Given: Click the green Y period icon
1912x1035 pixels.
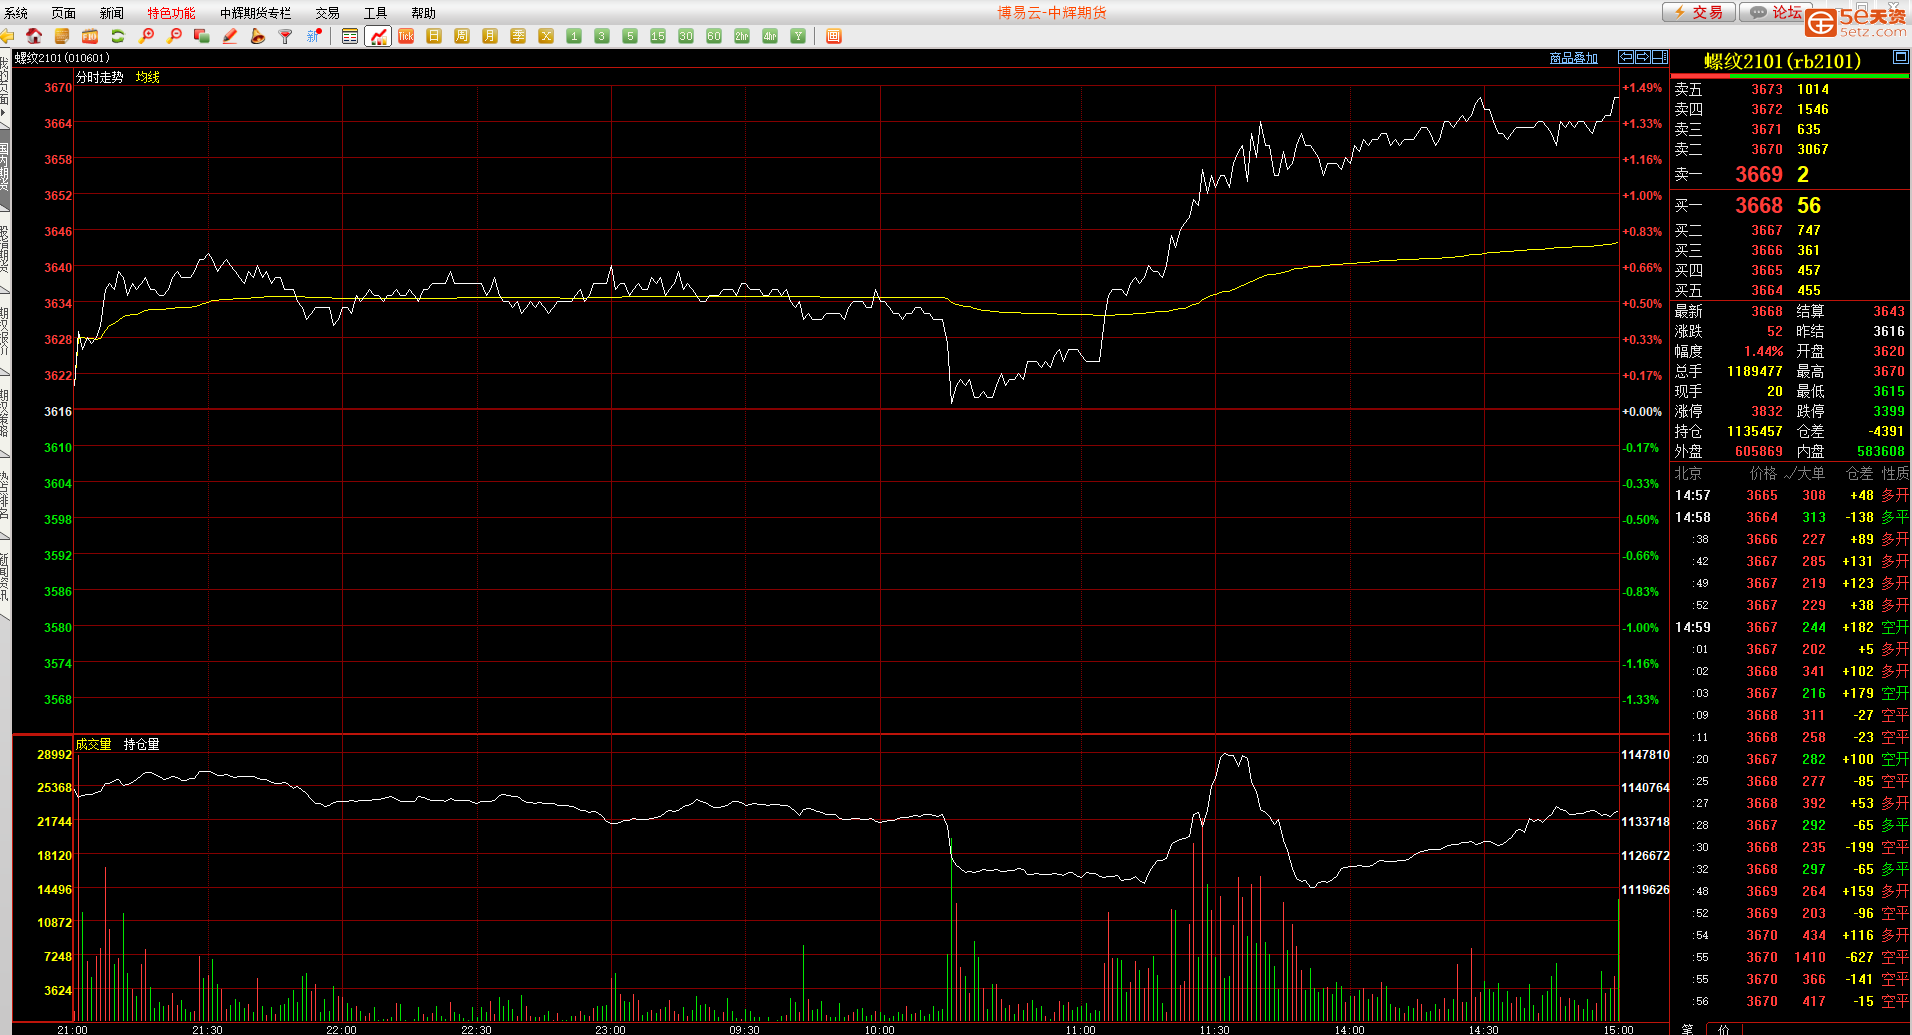Looking at the screenshot, I should point(798,36).
